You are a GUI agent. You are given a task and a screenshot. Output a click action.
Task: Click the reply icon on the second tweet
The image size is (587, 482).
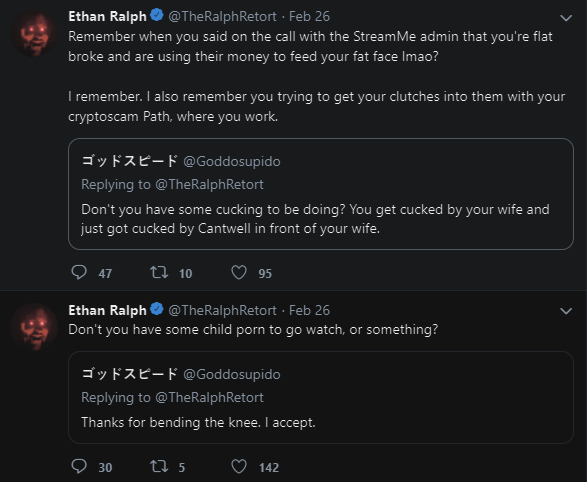tap(79, 466)
